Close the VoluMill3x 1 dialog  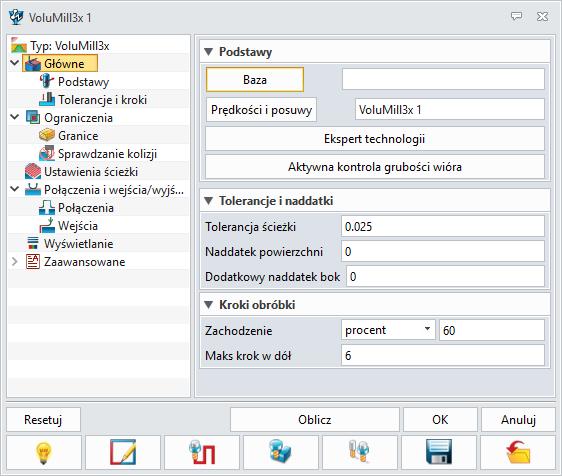pyautogui.click(x=542, y=16)
